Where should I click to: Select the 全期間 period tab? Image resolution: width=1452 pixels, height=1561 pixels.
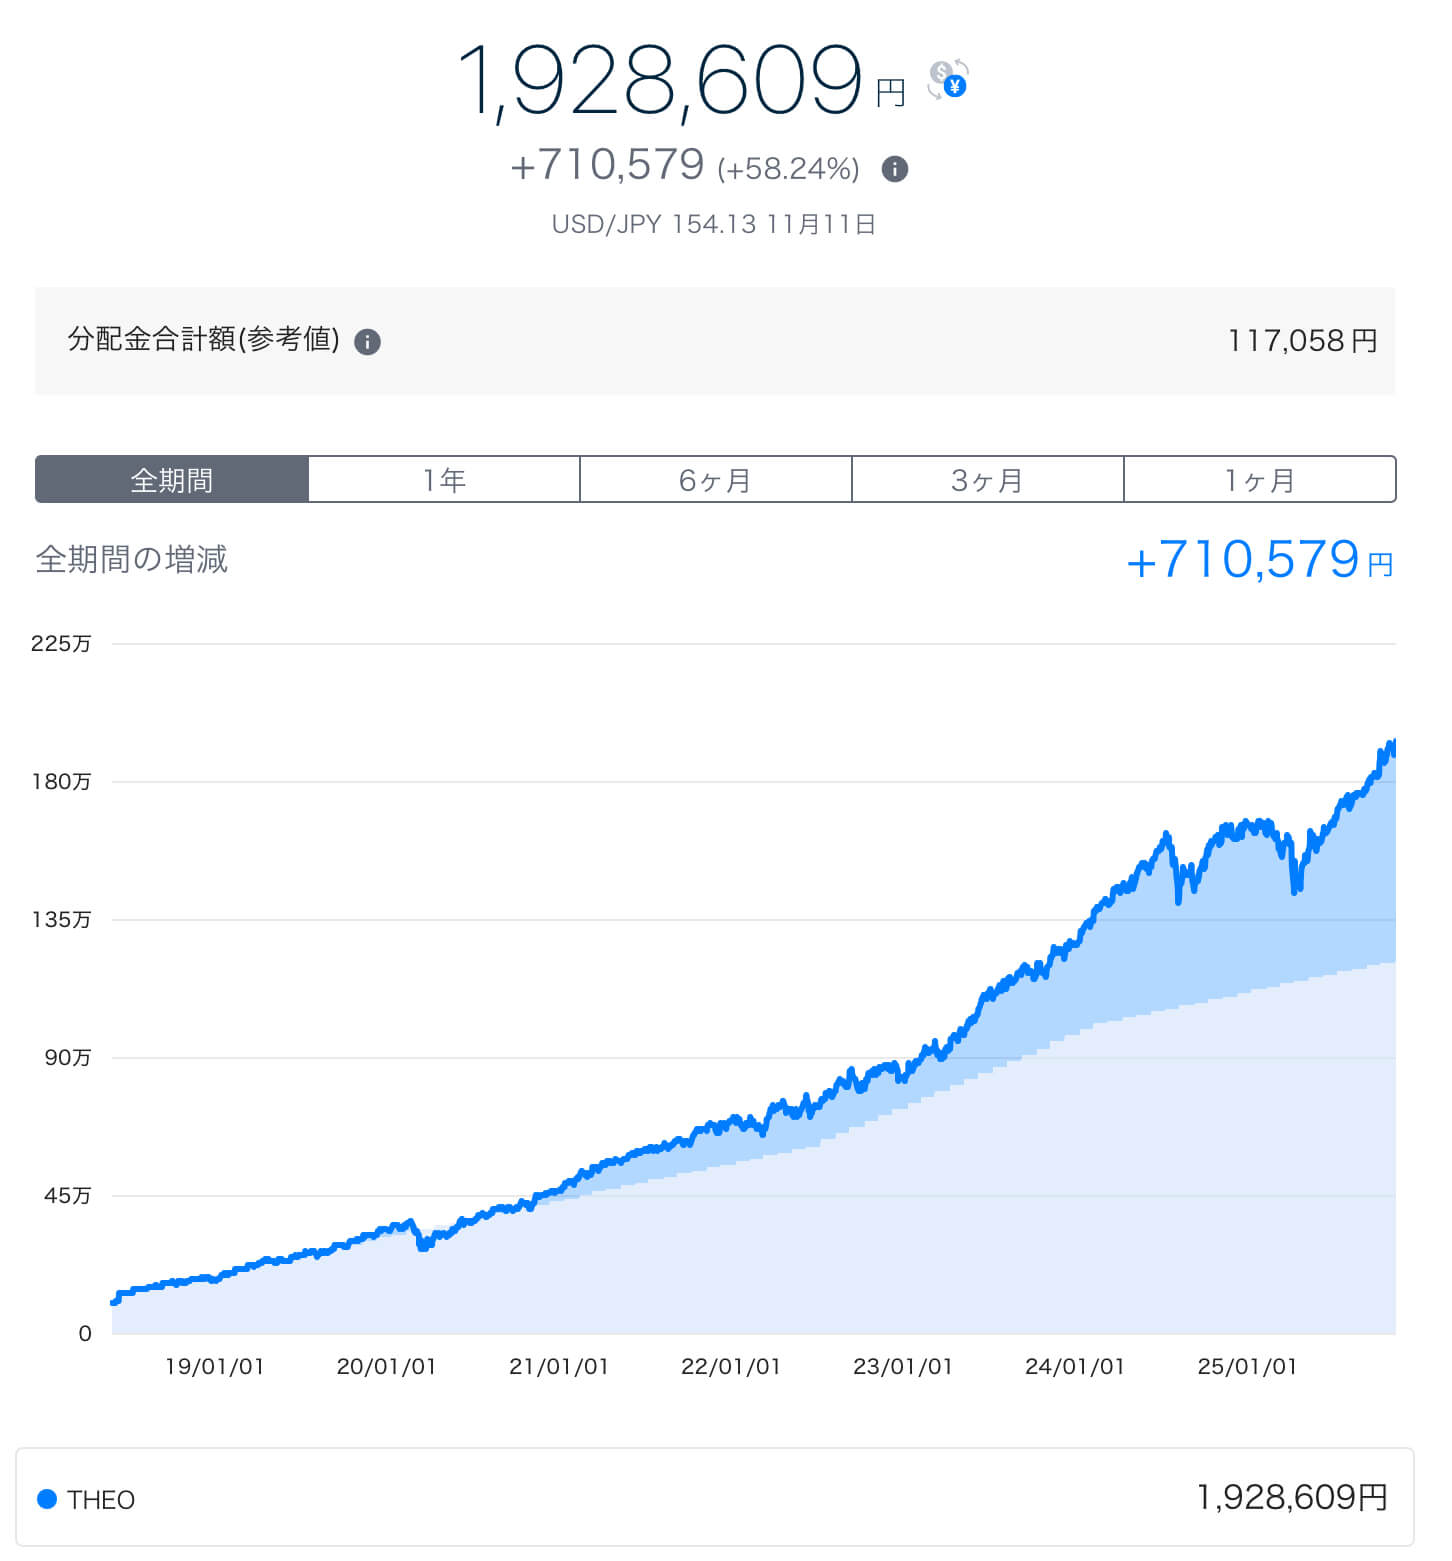(172, 480)
